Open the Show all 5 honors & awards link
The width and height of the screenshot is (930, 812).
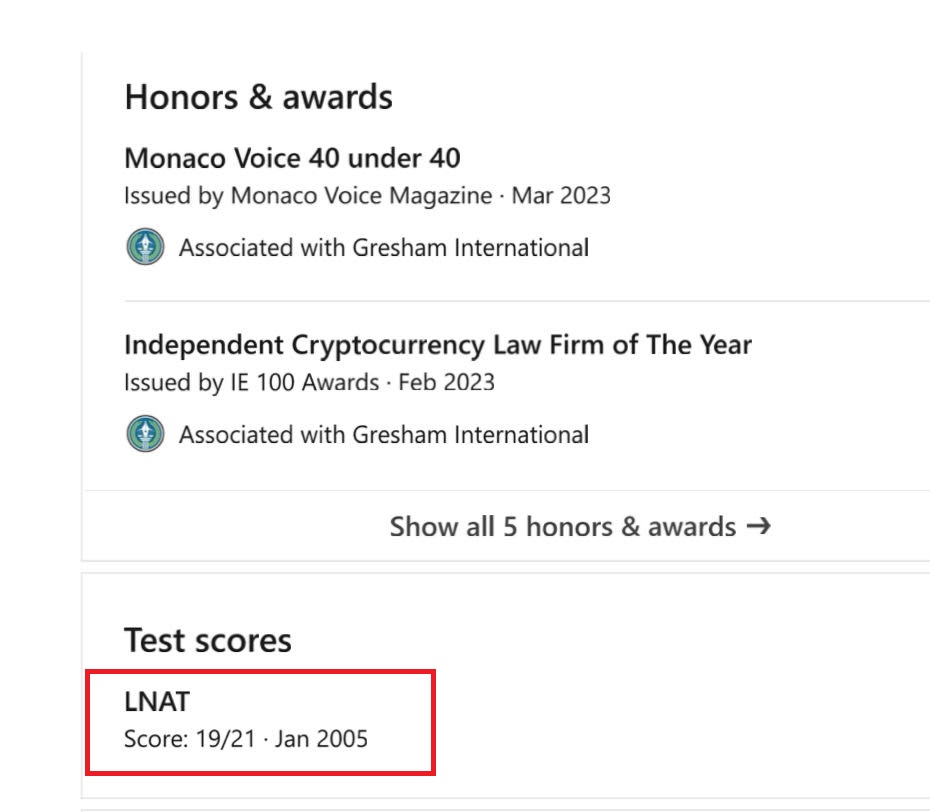point(579,526)
